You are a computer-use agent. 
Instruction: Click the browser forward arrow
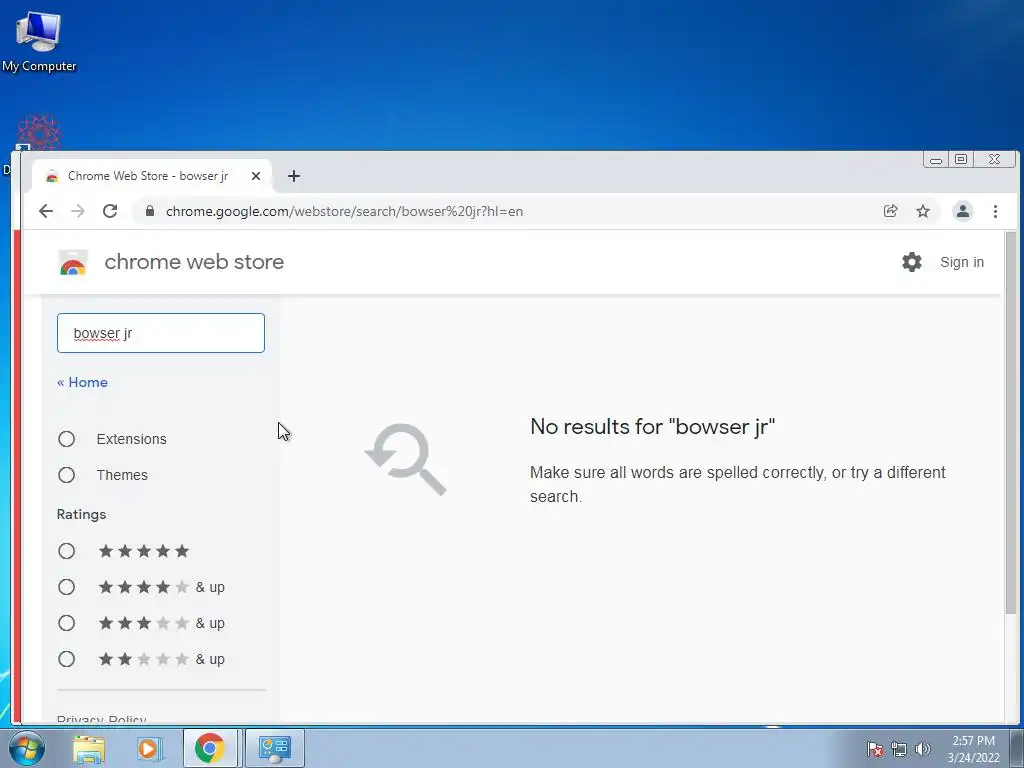[78, 211]
